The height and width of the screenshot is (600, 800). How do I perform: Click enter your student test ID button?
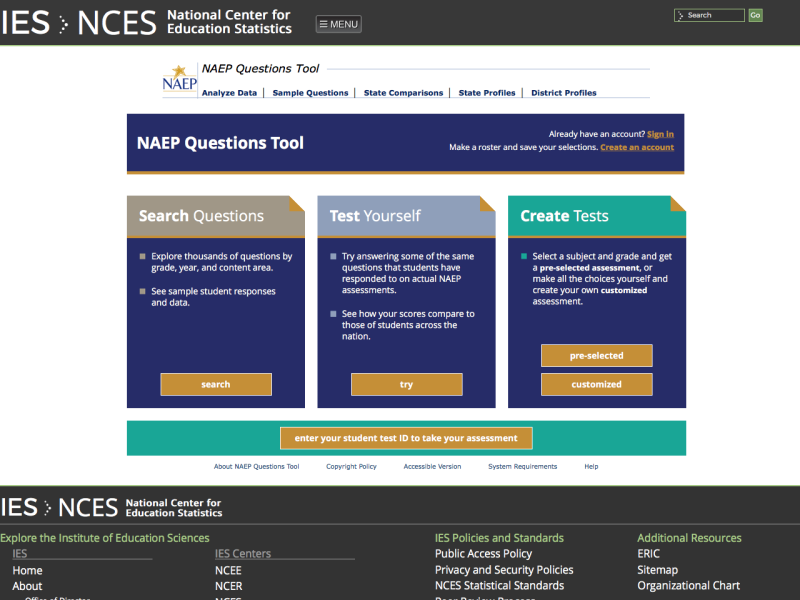[x=406, y=438]
